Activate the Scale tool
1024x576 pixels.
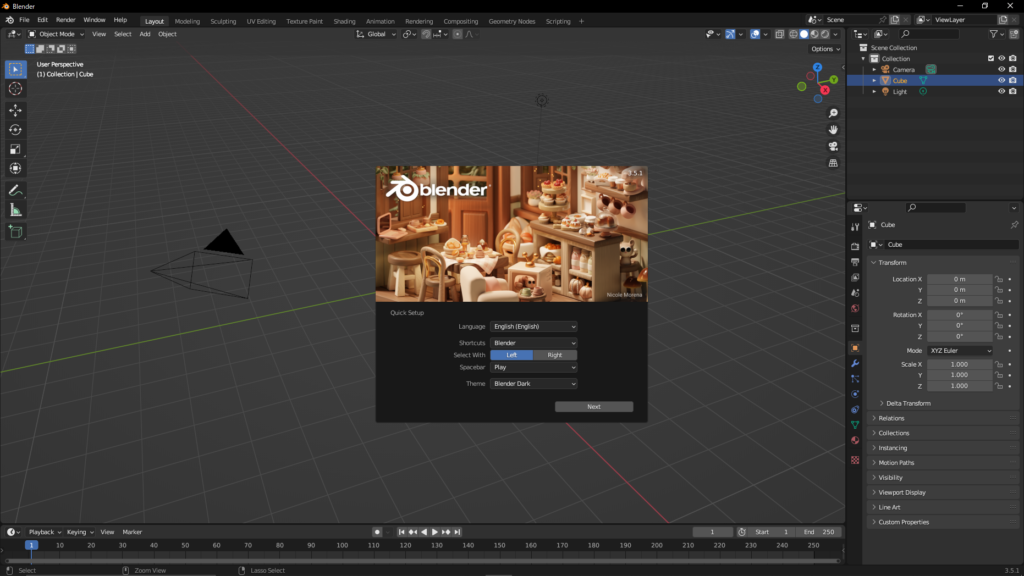pyautogui.click(x=15, y=150)
